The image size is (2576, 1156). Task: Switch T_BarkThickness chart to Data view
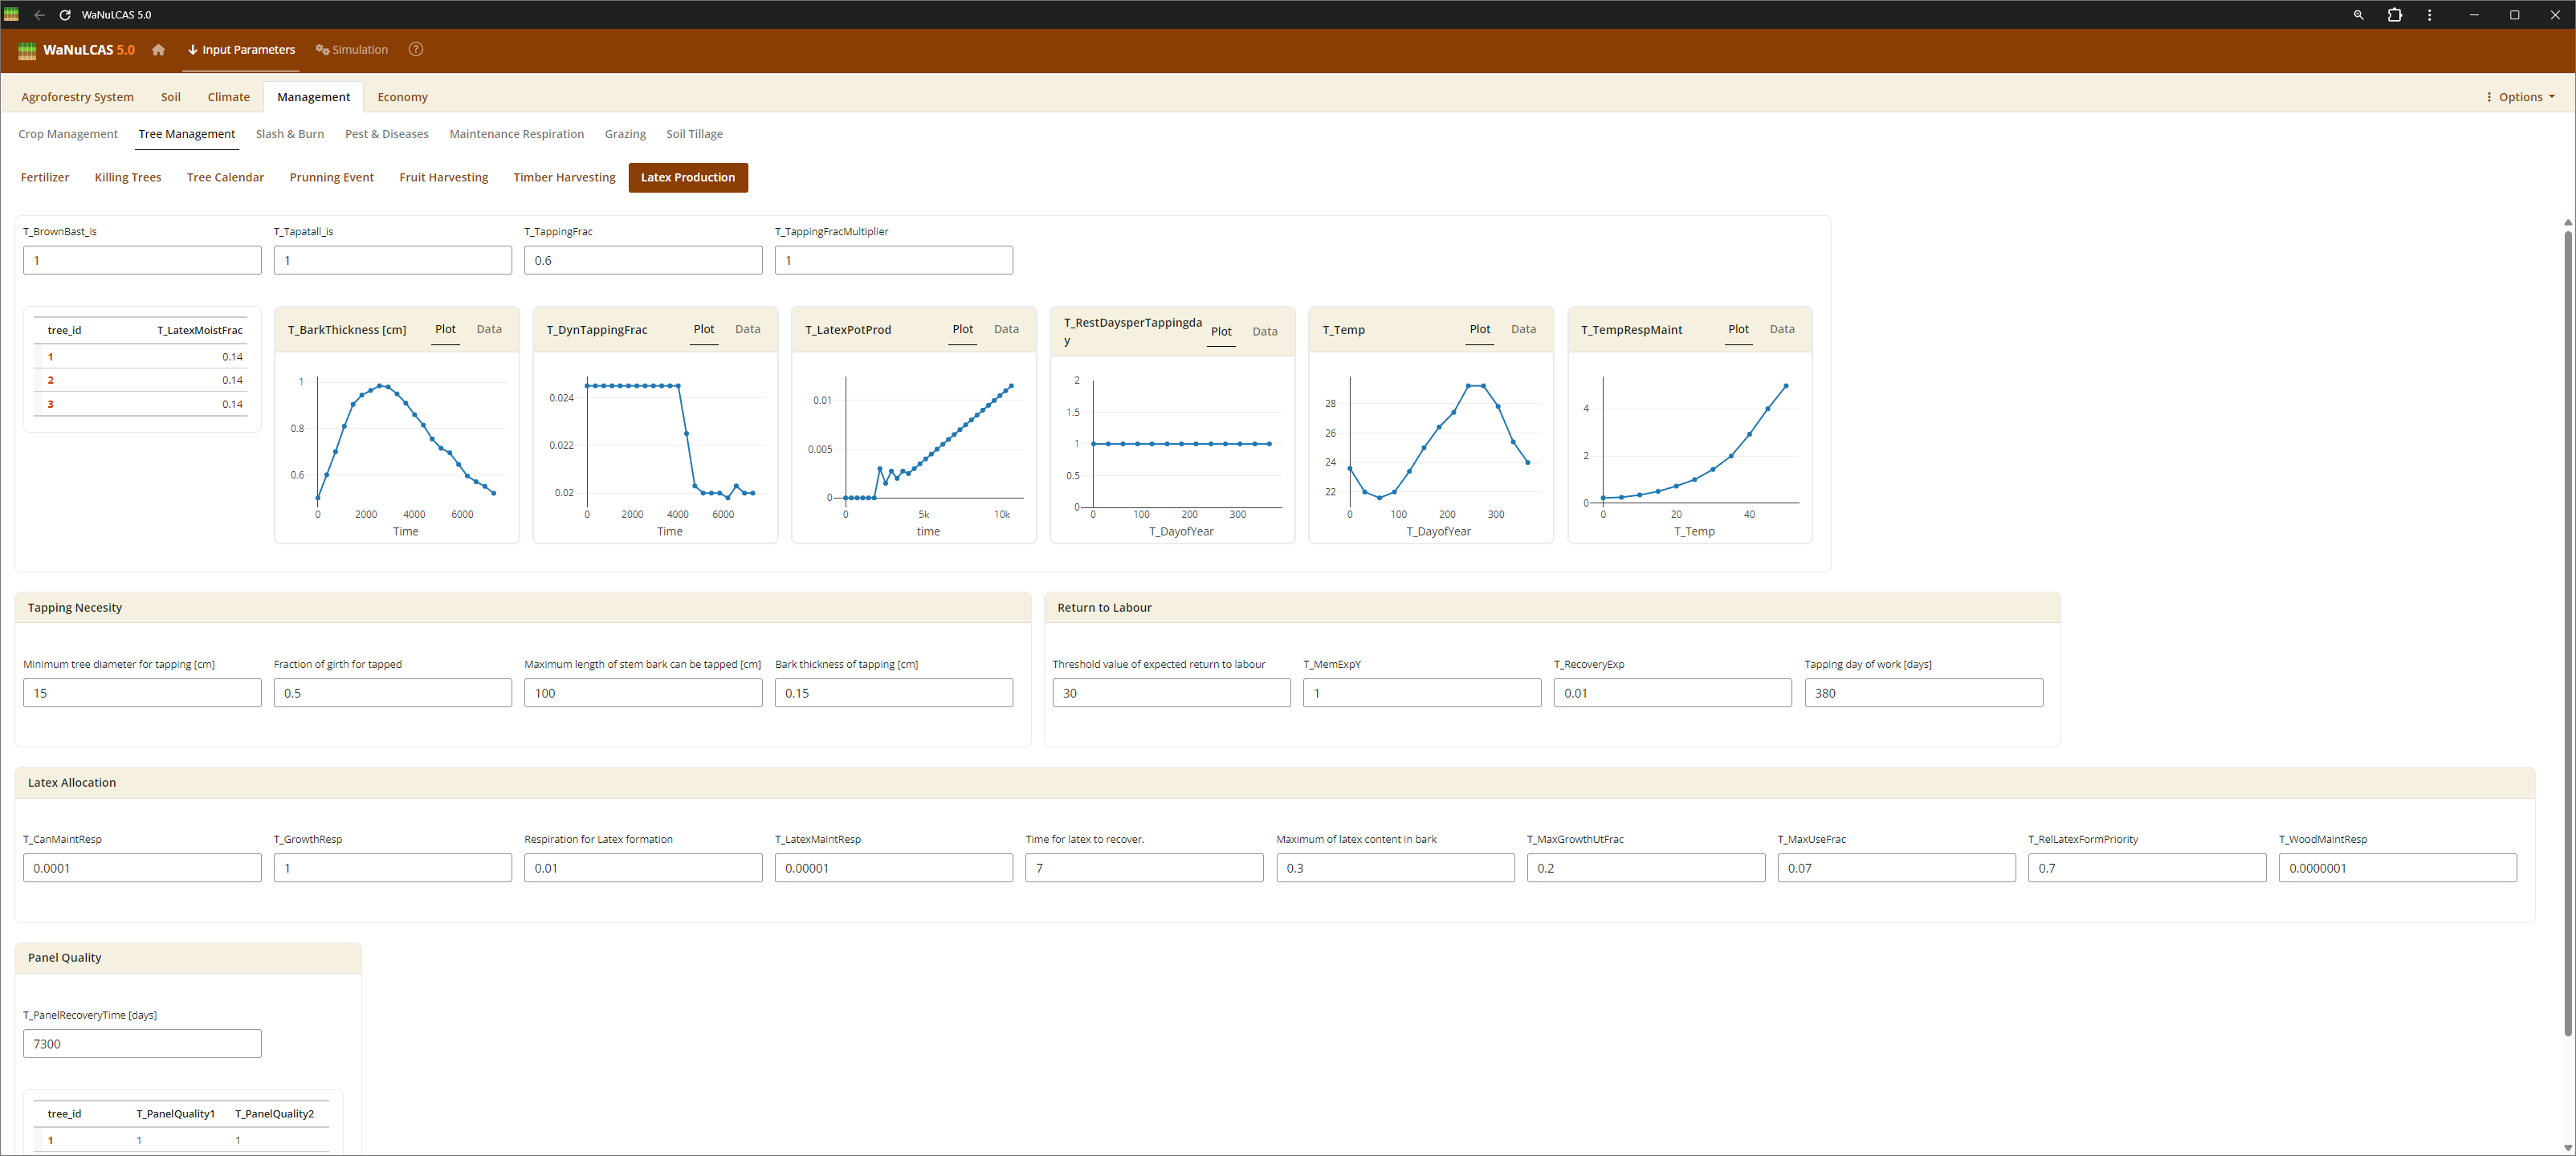(x=489, y=329)
